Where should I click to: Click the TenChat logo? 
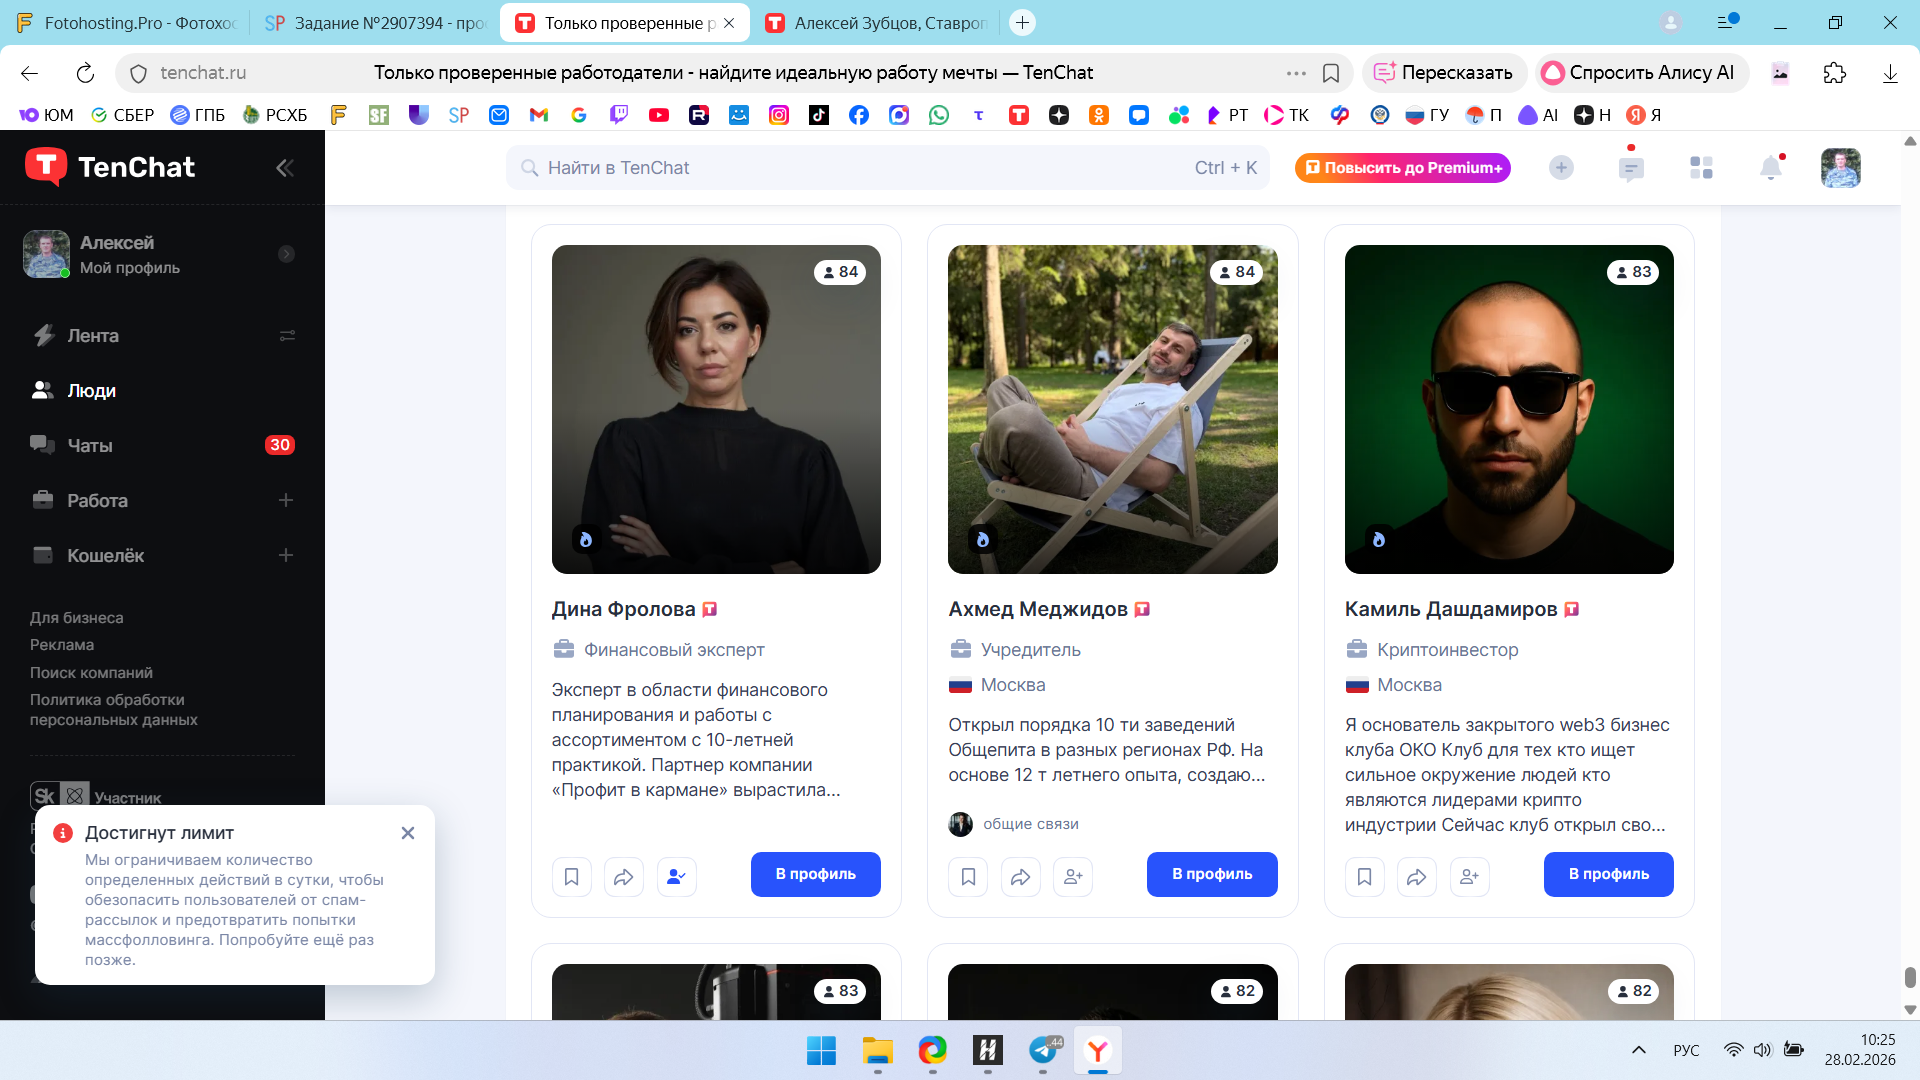[110, 167]
